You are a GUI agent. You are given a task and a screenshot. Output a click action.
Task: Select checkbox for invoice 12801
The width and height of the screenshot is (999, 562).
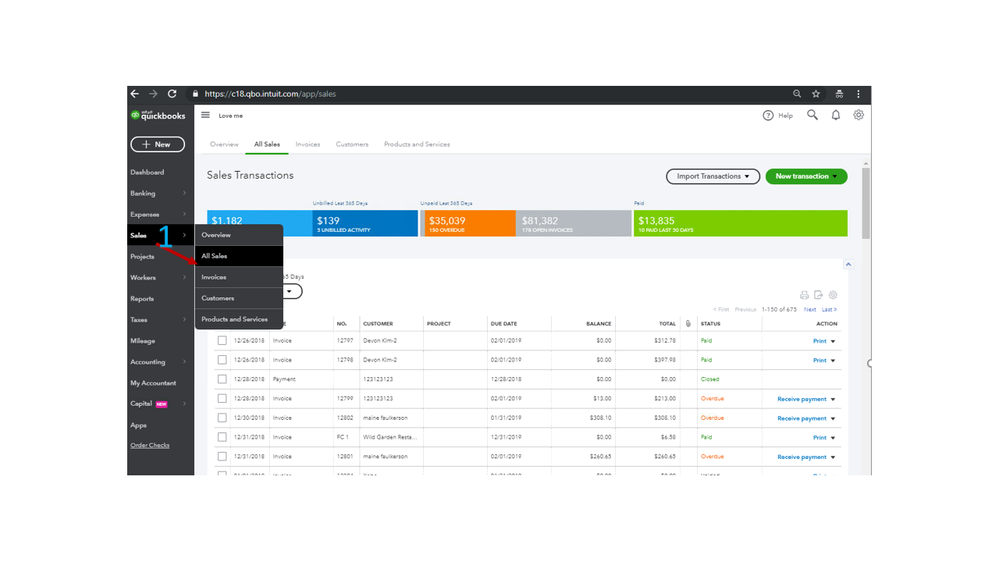[x=222, y=457]
